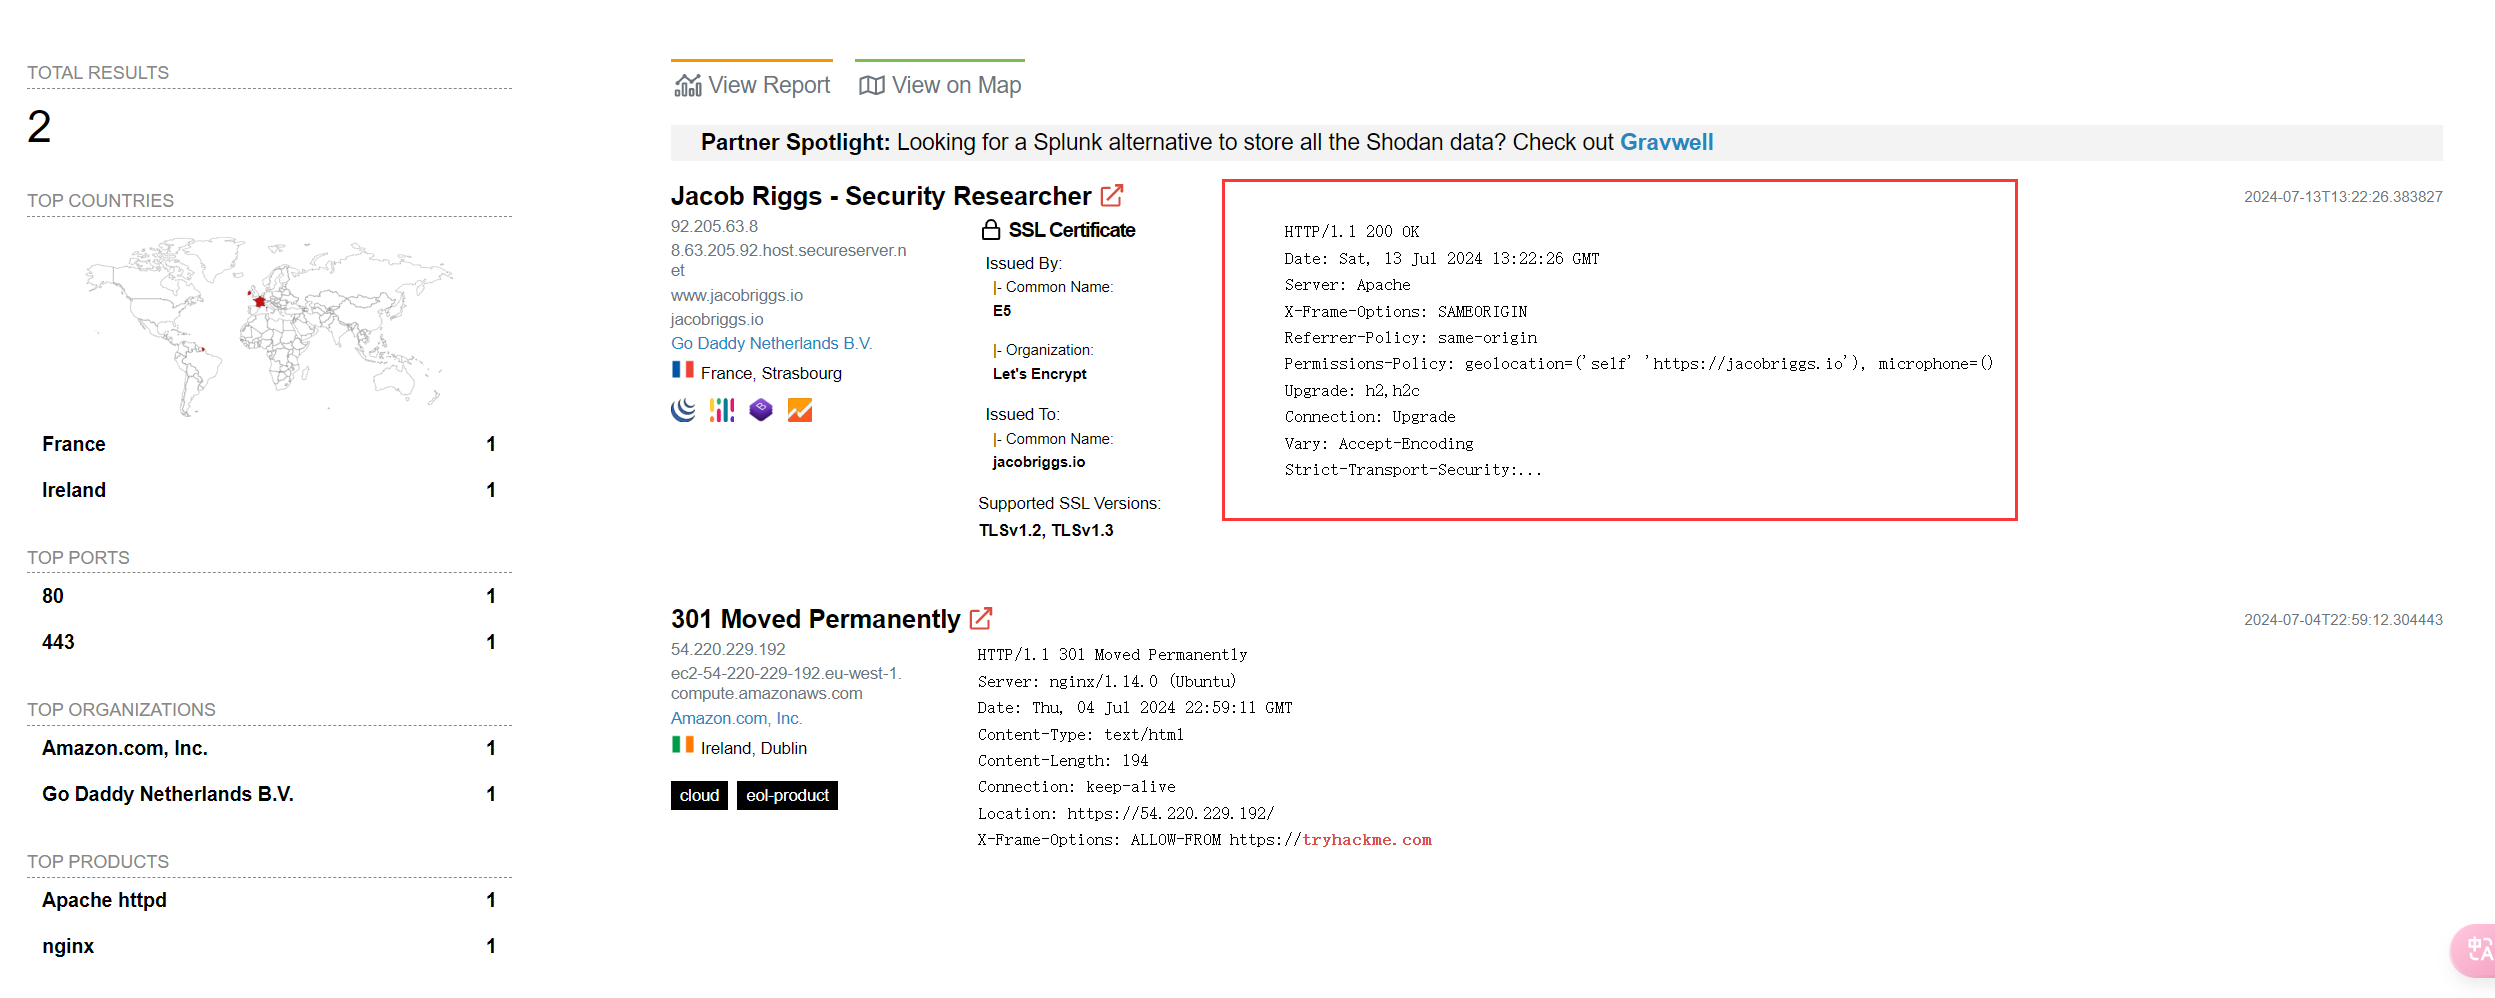
Task: Open the View Report tab
Action: [752, 85]
